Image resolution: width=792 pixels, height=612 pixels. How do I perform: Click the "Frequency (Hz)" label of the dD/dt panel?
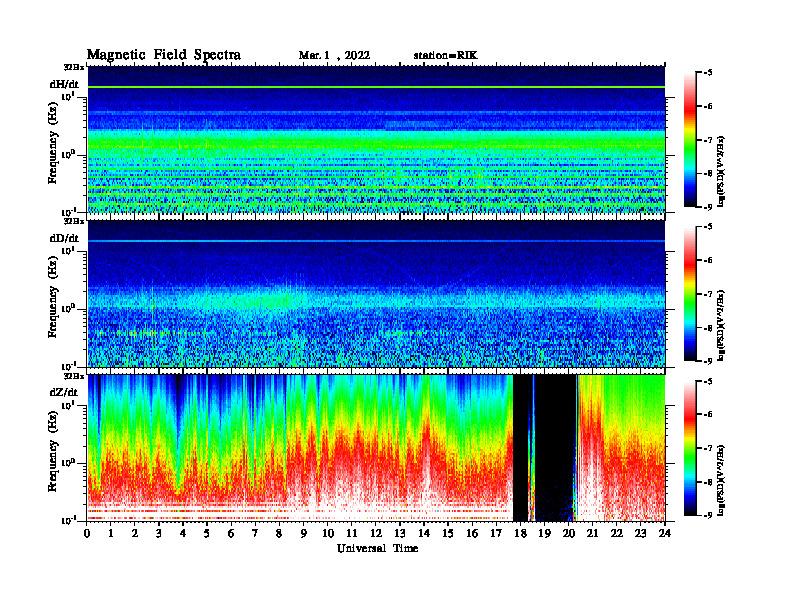pos(52,296)
